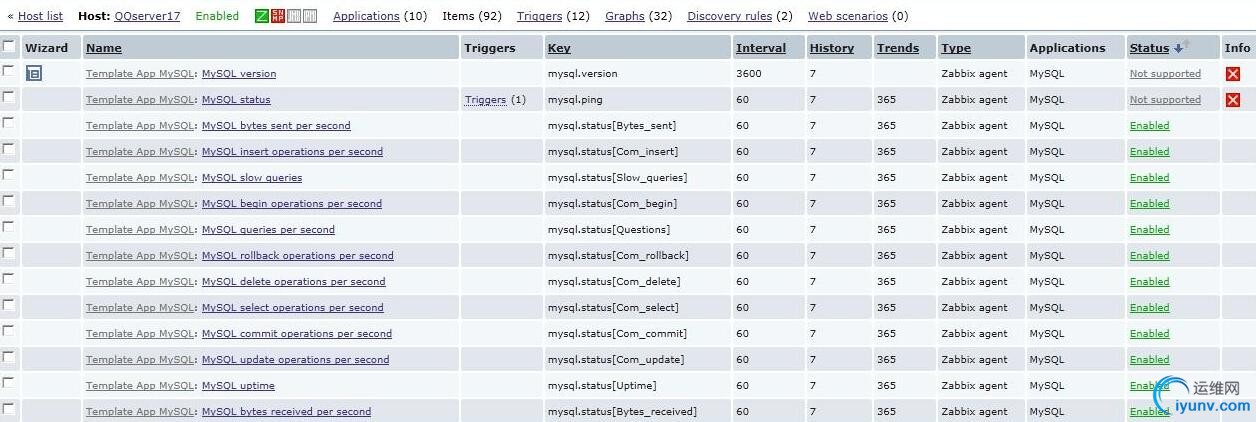Select checkbox for MySQL bytes sent per second

[9, 123]
